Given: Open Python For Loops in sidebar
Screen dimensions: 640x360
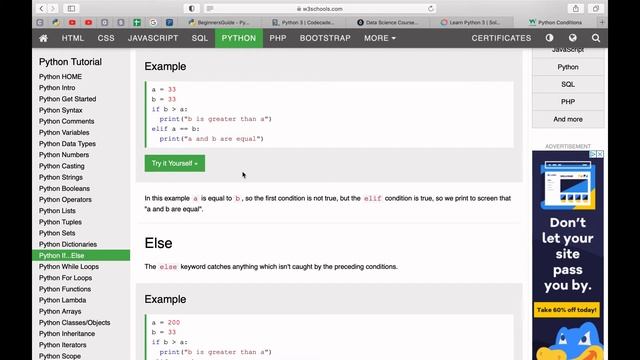Looking at the screenshot, I should pos(65,278).
